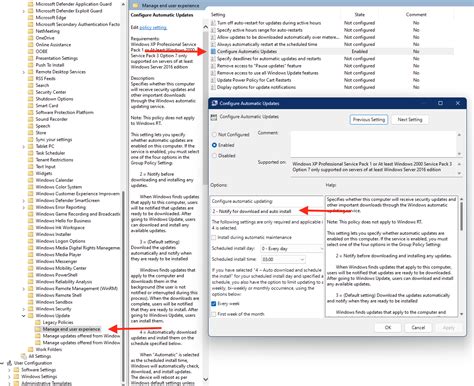
Task: Select the Windows Media Player tree item
Action: tap(58, 255)
